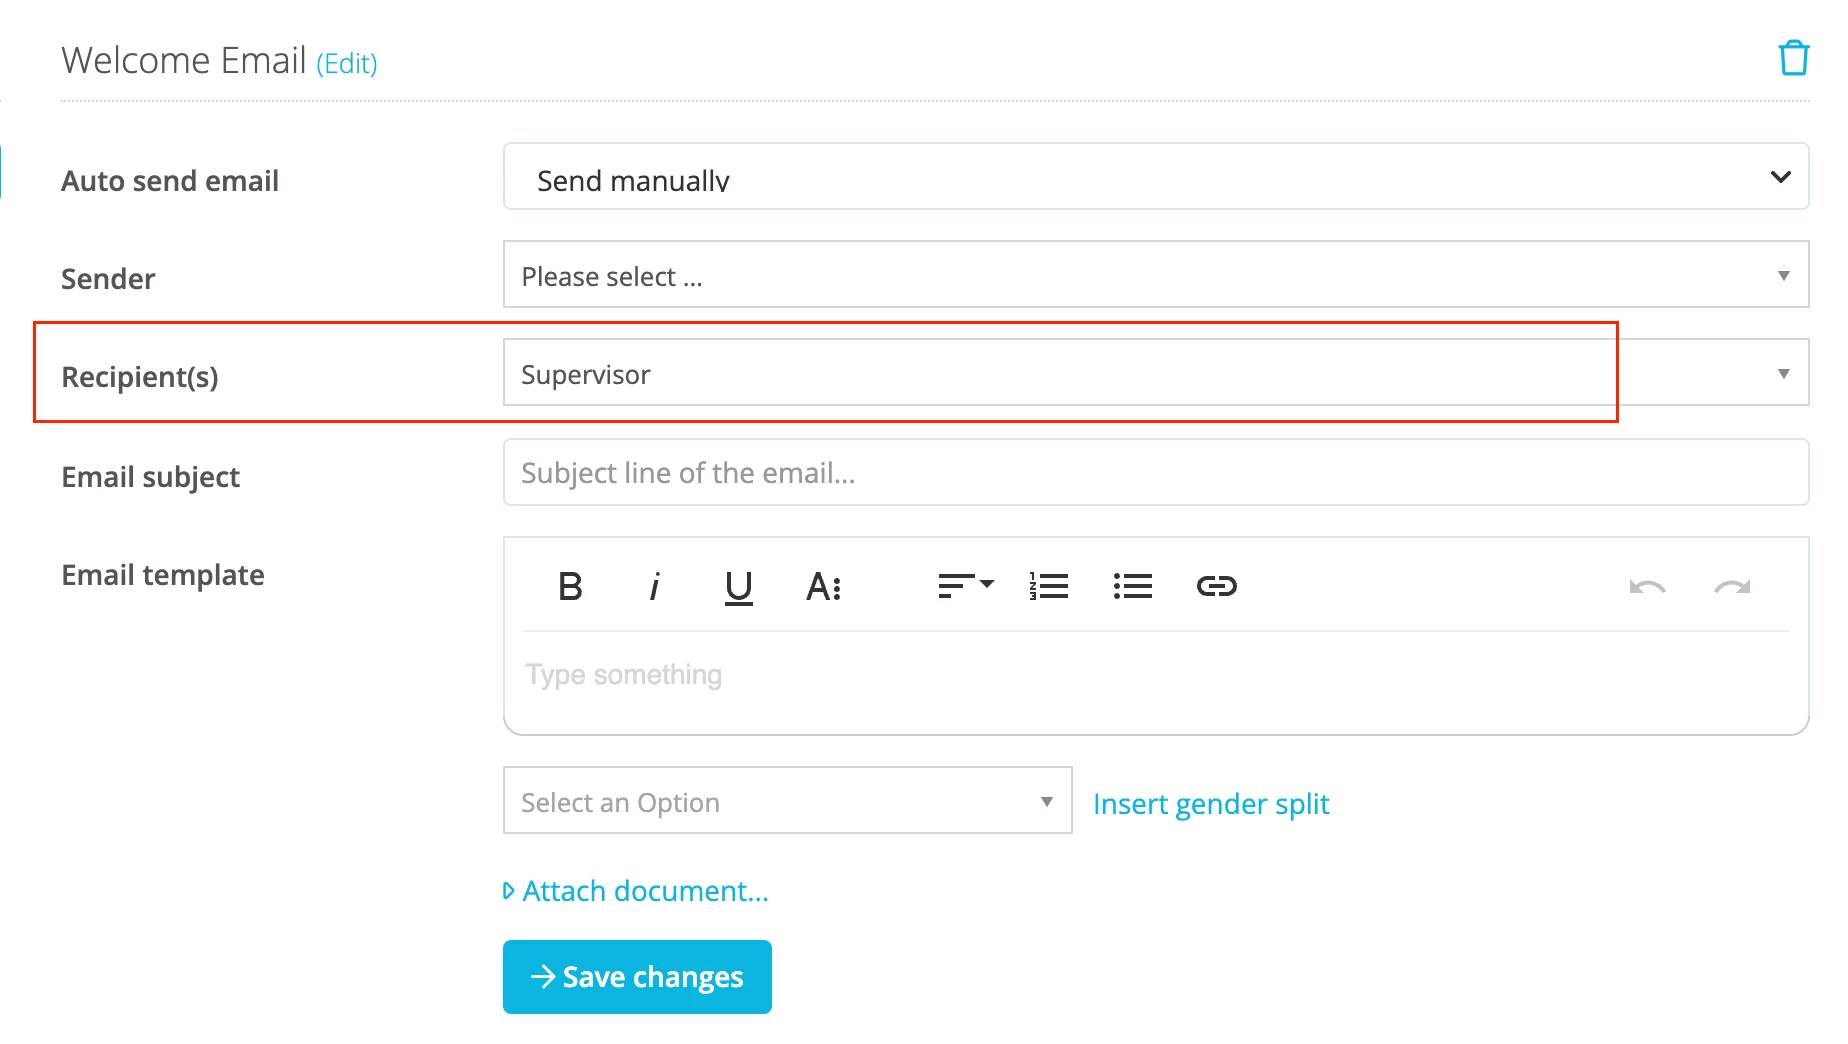
Task: Focus the Email subject input field
Action: tap(1156, 472)
